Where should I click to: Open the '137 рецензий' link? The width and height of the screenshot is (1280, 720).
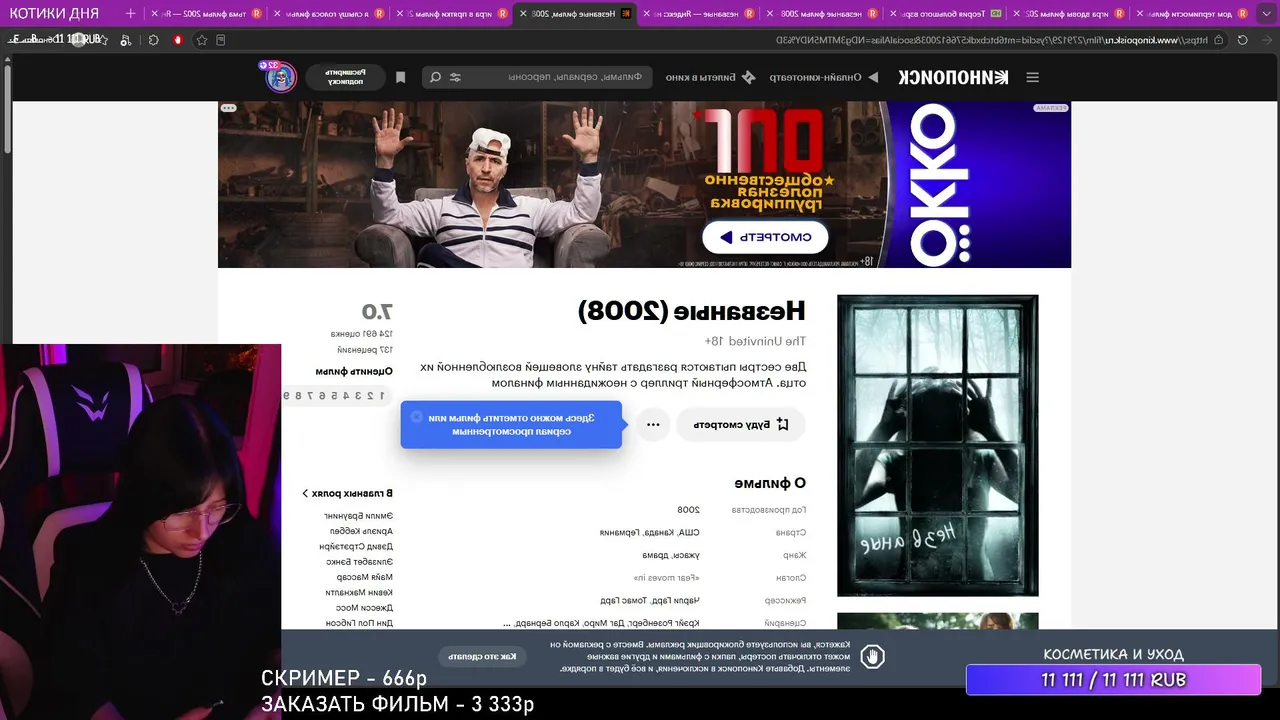click(x=365, y=350)
